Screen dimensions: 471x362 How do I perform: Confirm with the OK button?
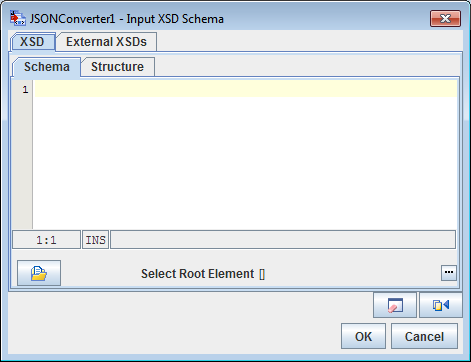pos(363,336)
